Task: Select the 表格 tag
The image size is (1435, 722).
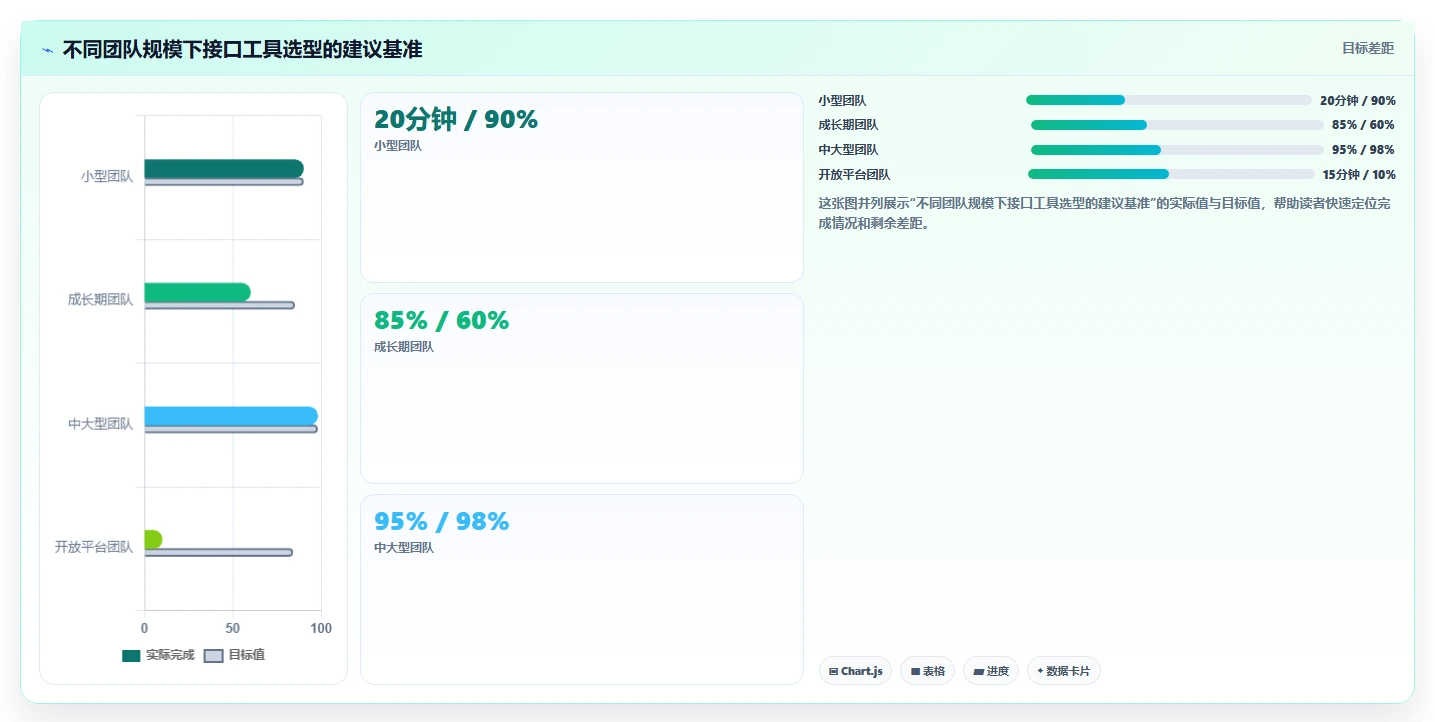Action: (x=927, y=671)
